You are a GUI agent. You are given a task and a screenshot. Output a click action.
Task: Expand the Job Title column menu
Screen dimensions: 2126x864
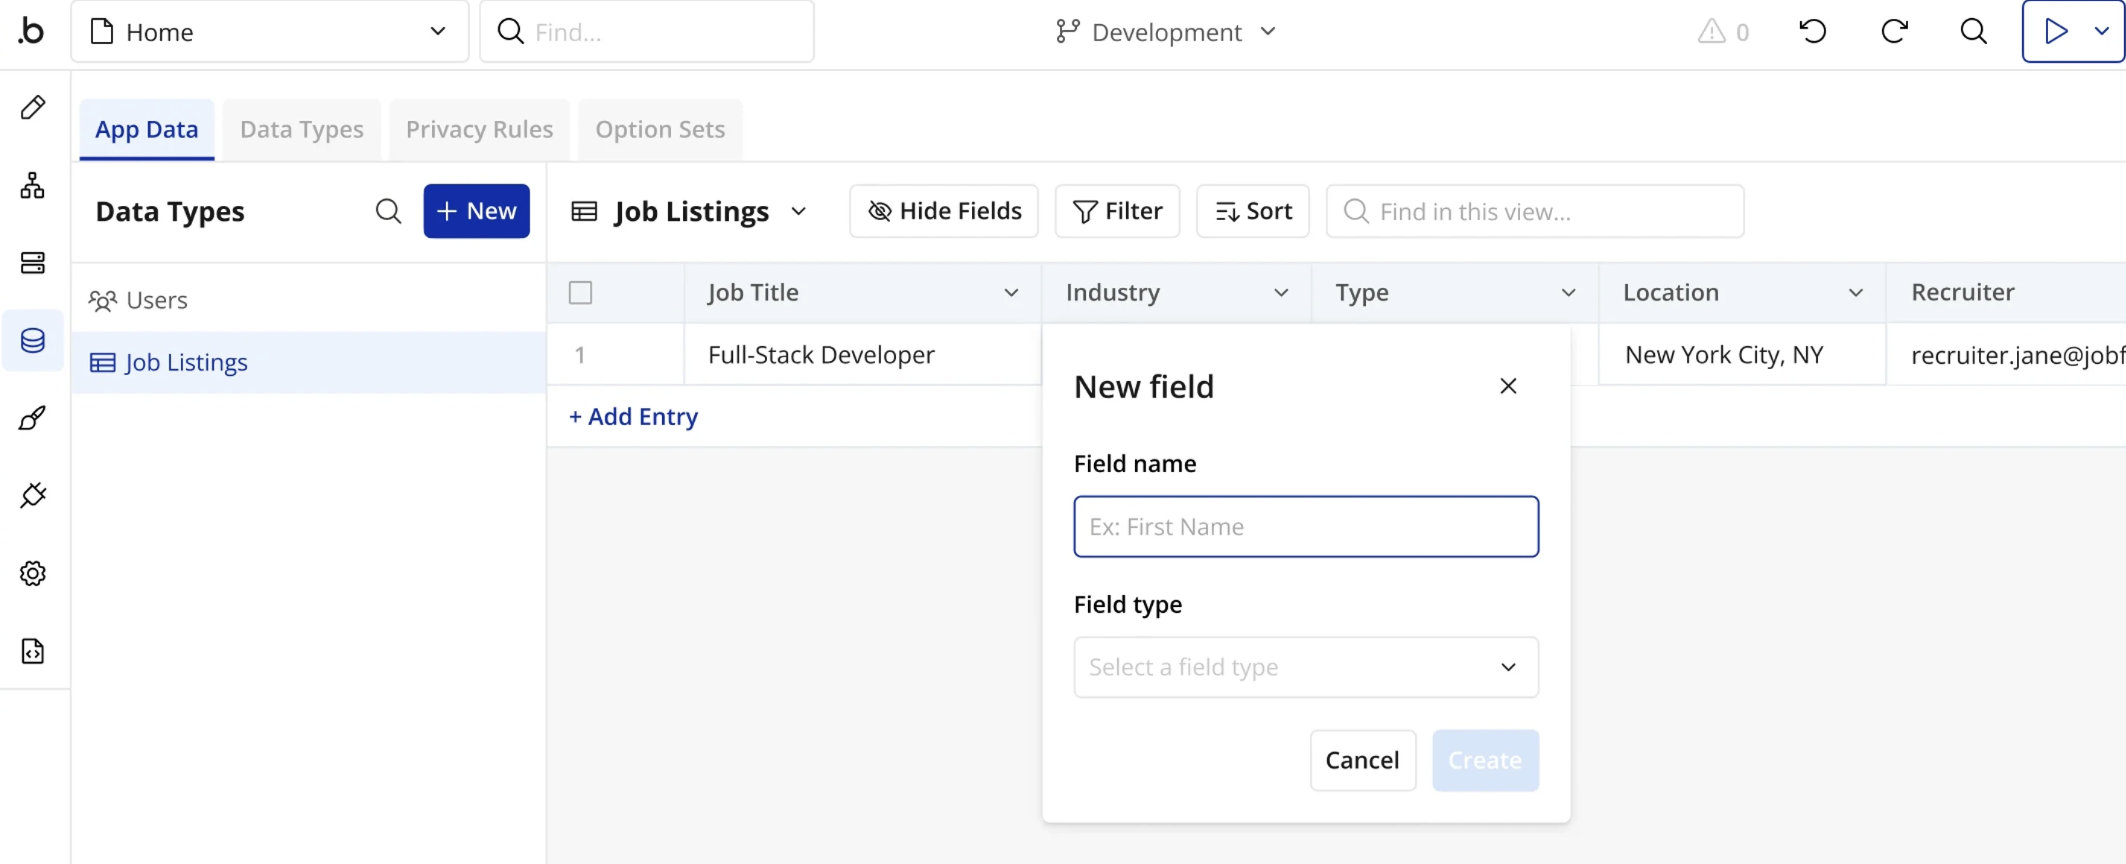click(x=1011, y=293)
